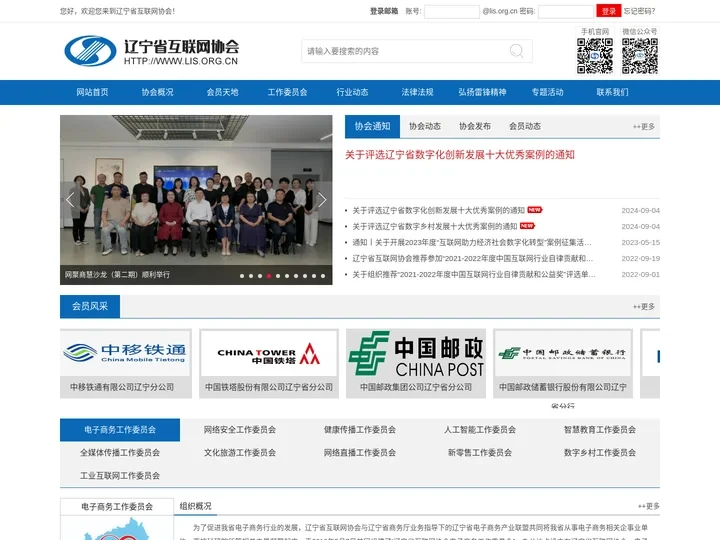The width and height of the screenshot is (720, 540).
Task: Select 数字乡村工作委员会 tab
Action: pyautogui.click(x=600, y=453)
